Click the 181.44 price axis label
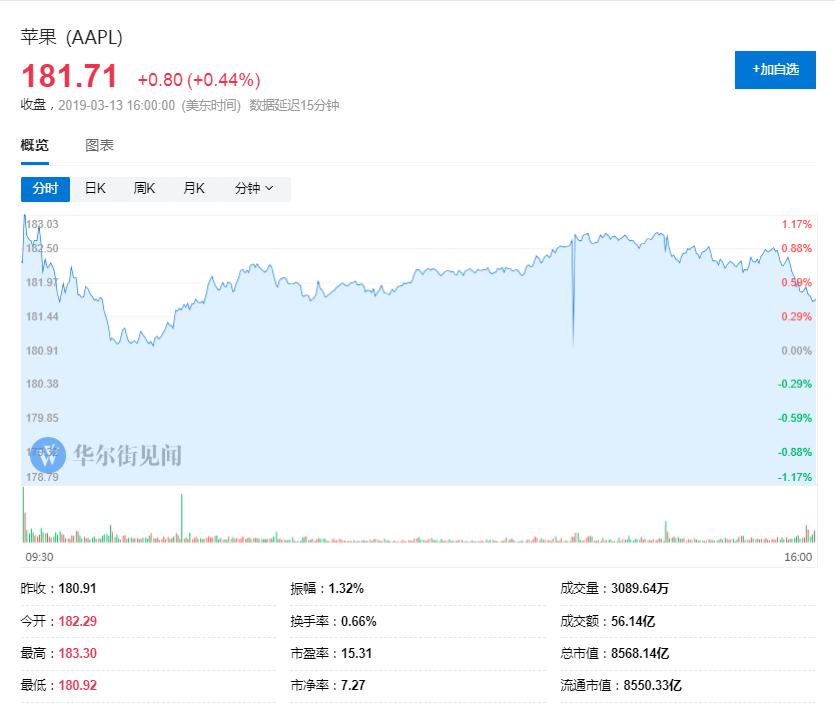The width and height of the screenshot is (835, 707). click(x=42, y=317)
